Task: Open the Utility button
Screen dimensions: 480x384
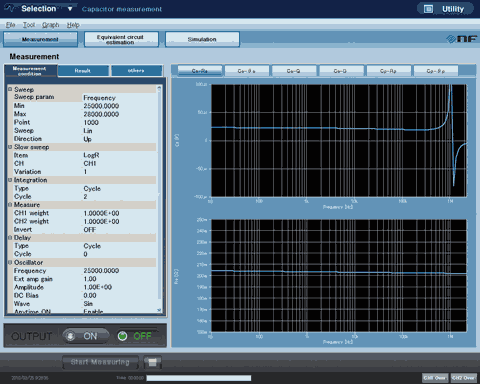Action: [445, 9]
